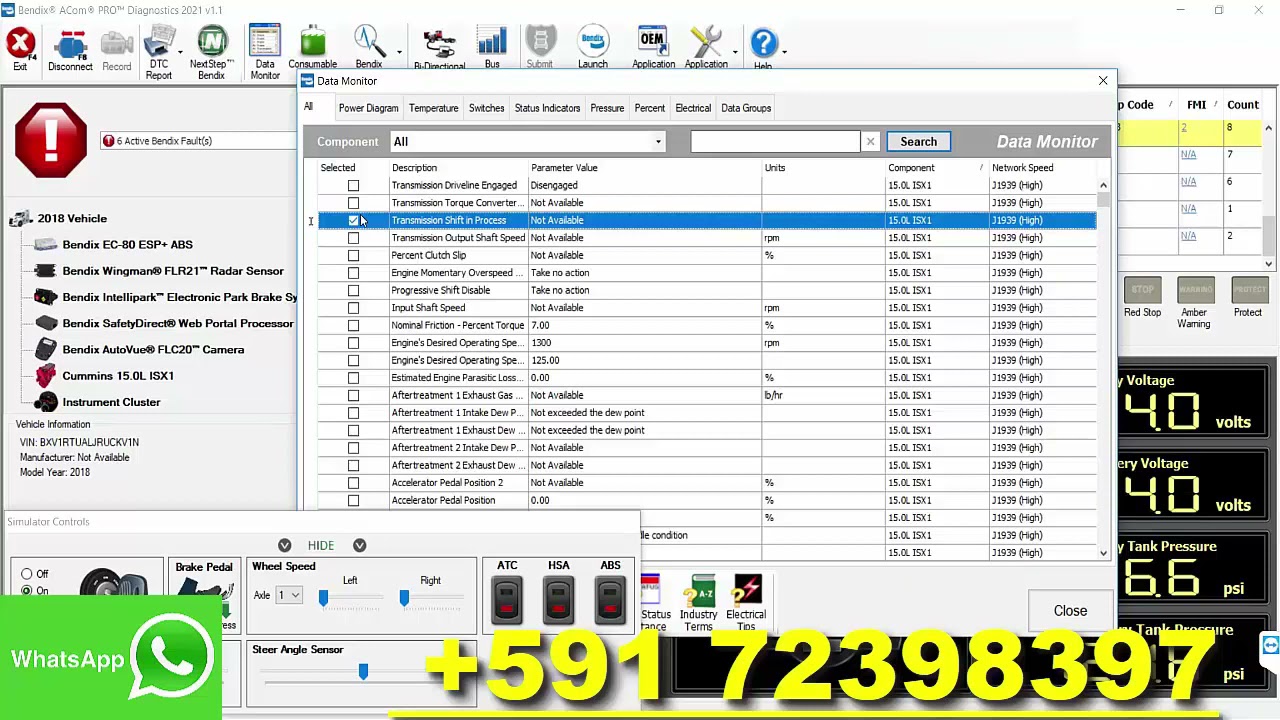Viewport: 1280px width, 720px height.
Task: Open the DTC Report tool
Action: [159, 52]
